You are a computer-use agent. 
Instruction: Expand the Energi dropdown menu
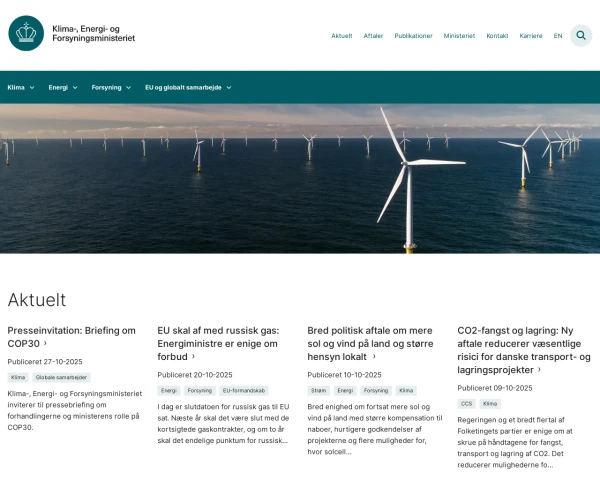(x=63, y=87)
